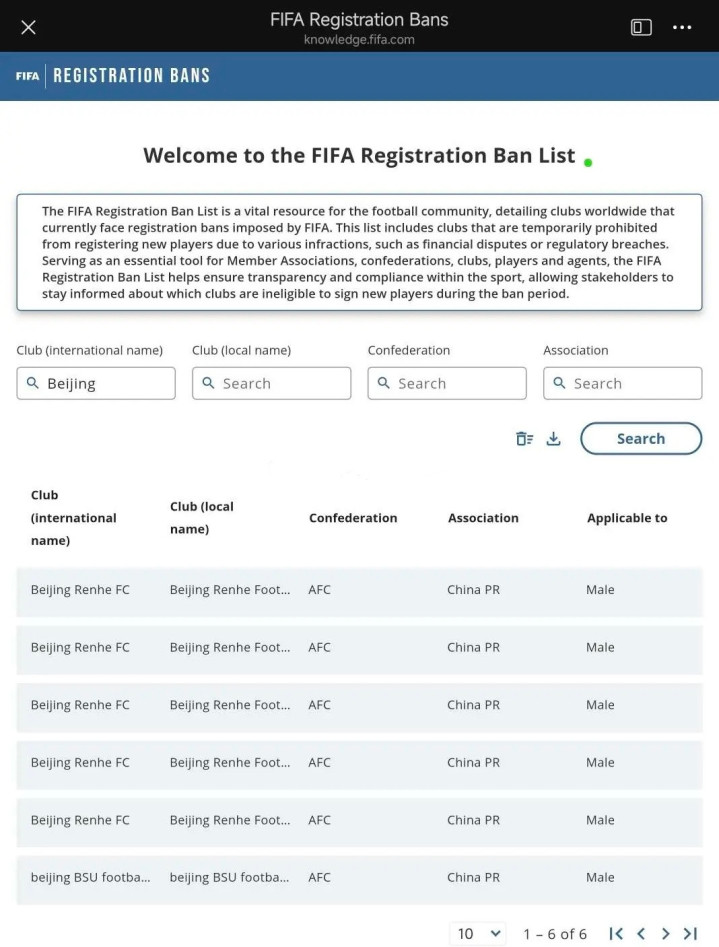Open the Confederation search field

click(447, 383)
